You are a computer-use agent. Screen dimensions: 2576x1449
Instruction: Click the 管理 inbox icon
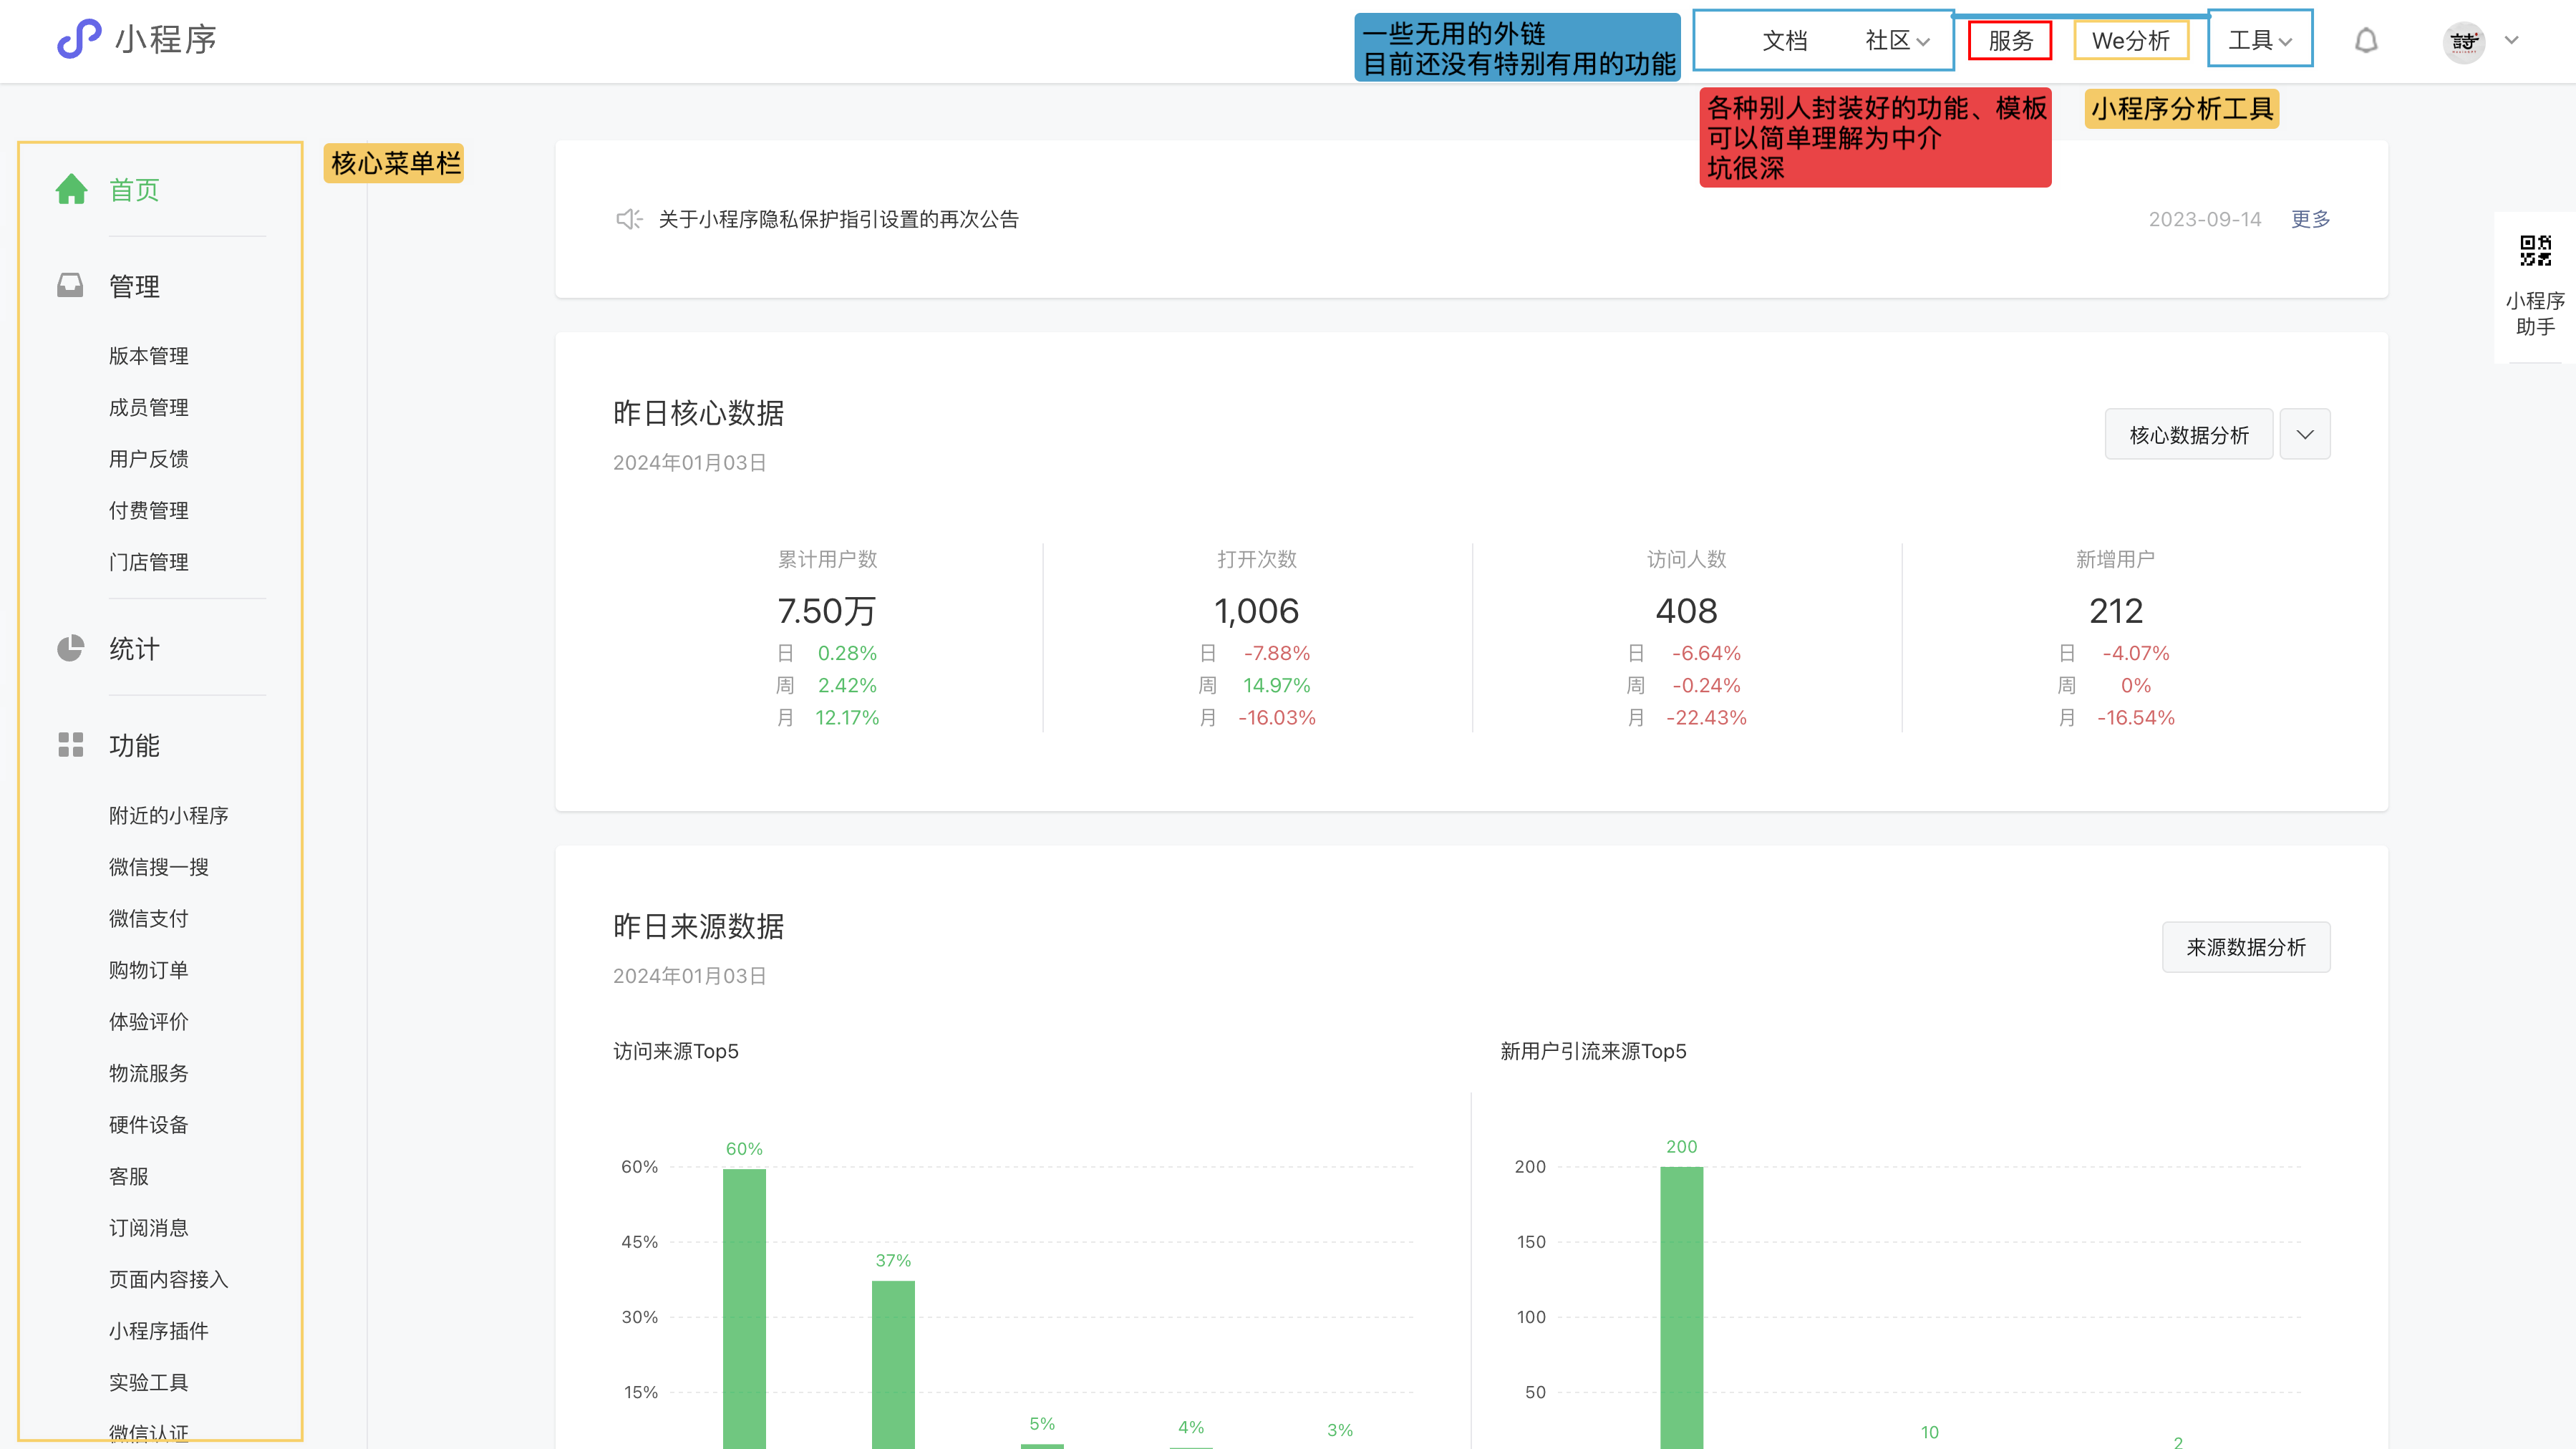click(70, 286)
